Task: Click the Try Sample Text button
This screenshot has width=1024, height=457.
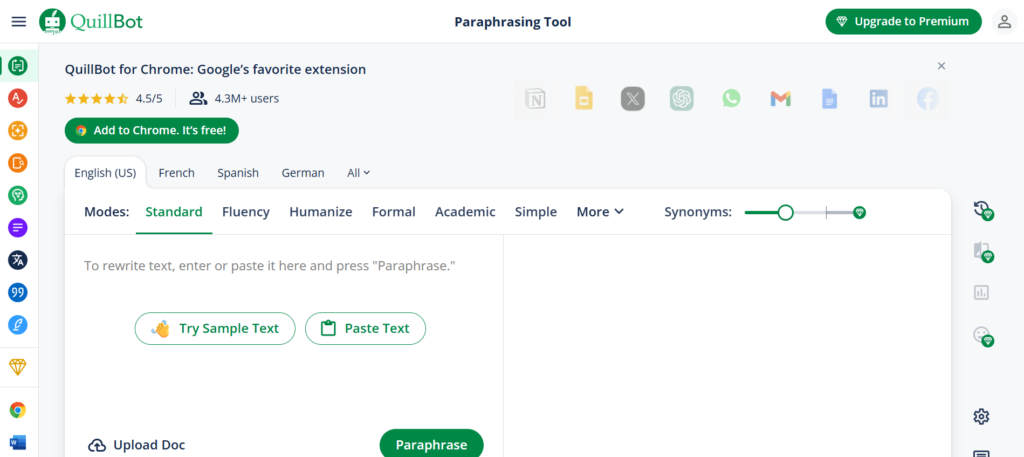Action: [215, 328]
